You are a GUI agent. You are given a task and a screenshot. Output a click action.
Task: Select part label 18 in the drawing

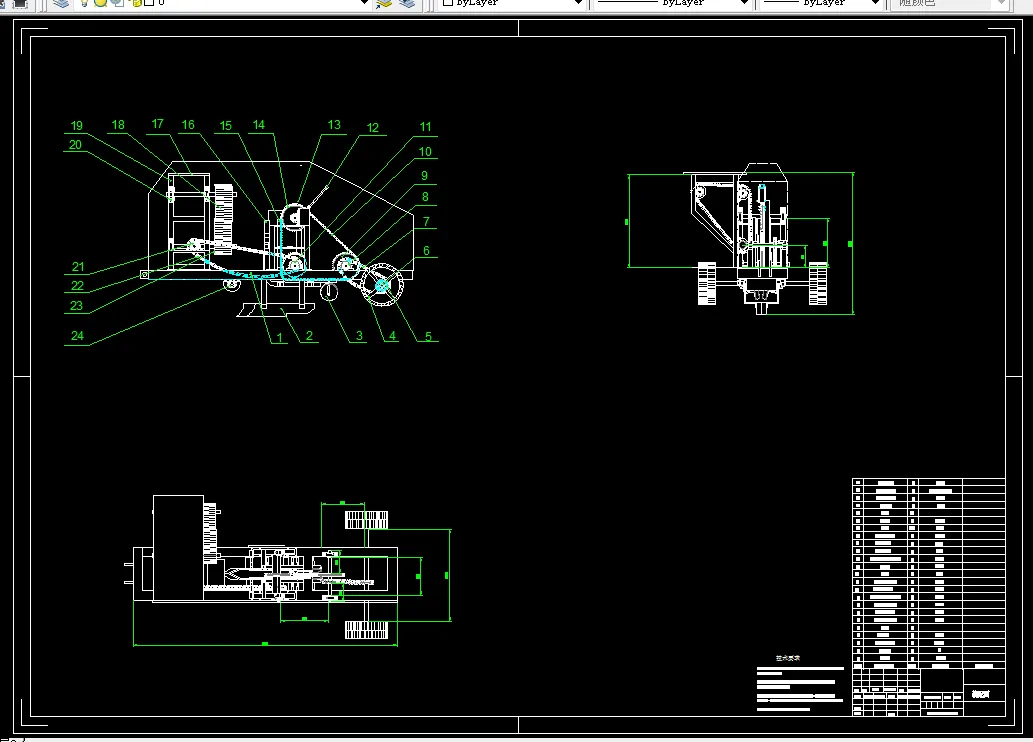coord(118,125)
